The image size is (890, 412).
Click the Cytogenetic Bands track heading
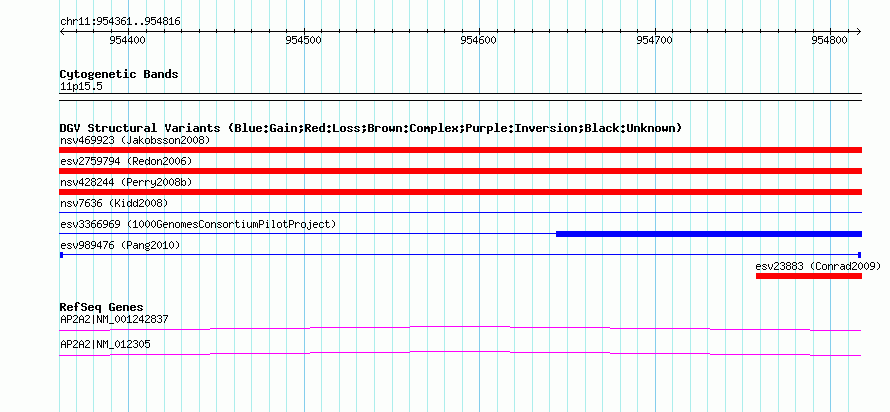(x=119, y=74)
